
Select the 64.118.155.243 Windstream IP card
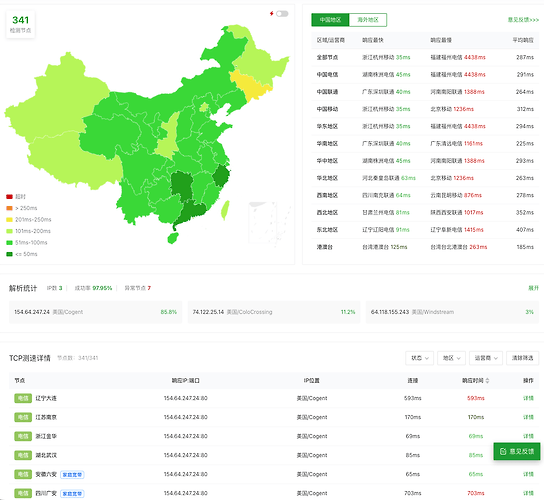(x=452, y=312)
